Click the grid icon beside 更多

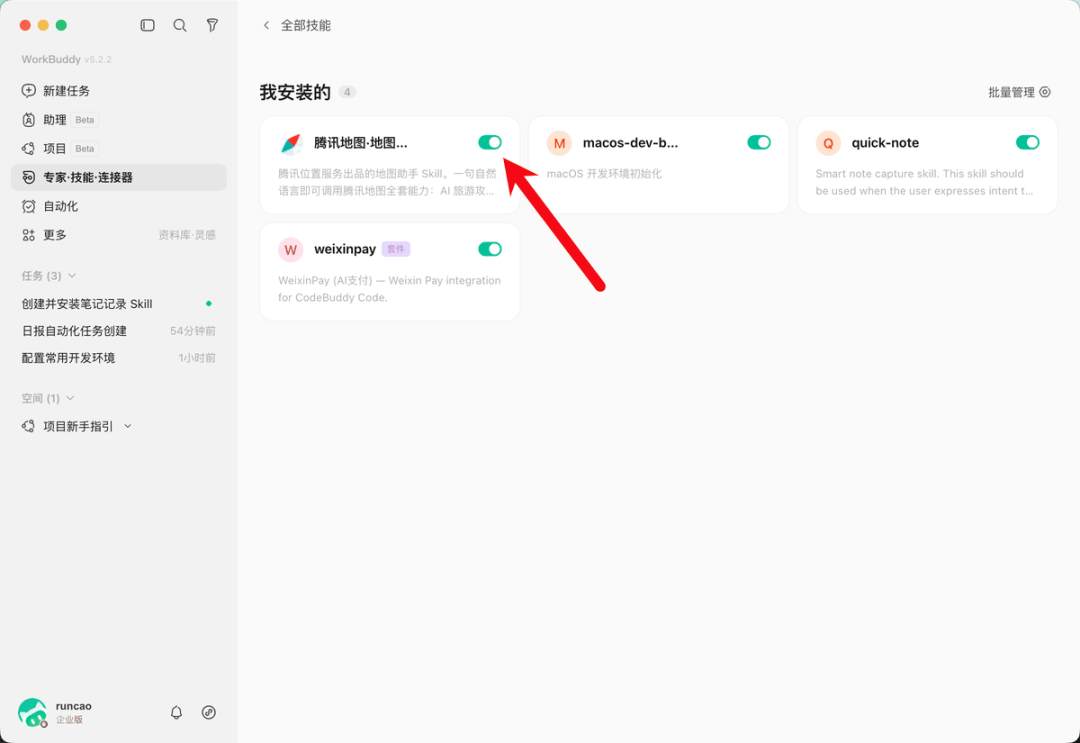[x=28, y=235]
